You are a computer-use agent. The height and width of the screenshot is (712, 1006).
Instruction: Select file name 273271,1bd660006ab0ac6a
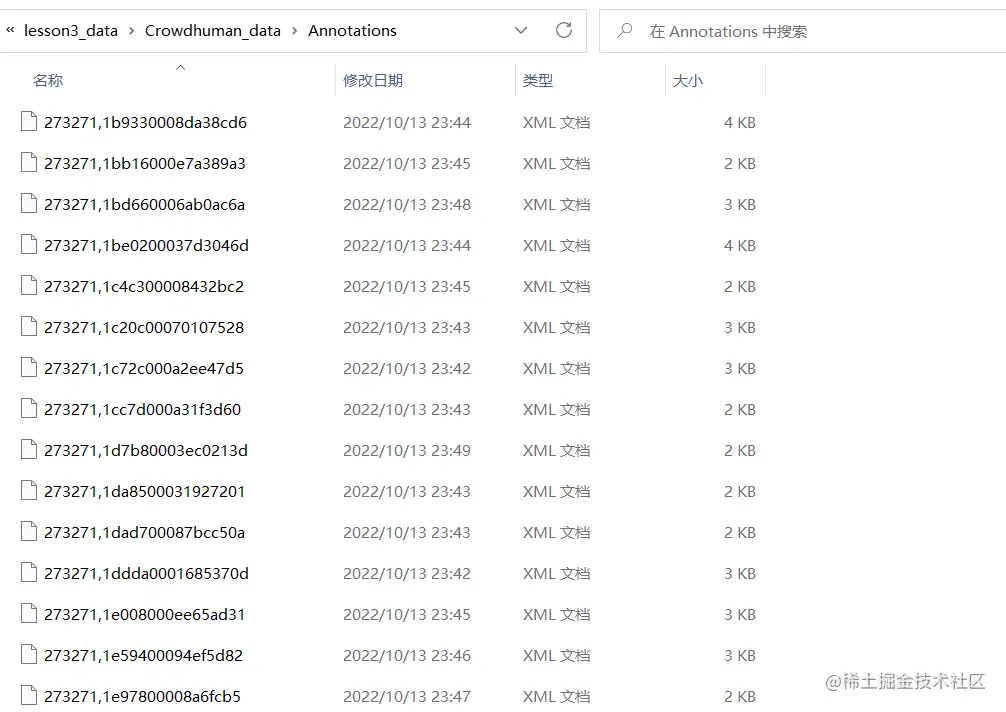click(x=144, y=205)
